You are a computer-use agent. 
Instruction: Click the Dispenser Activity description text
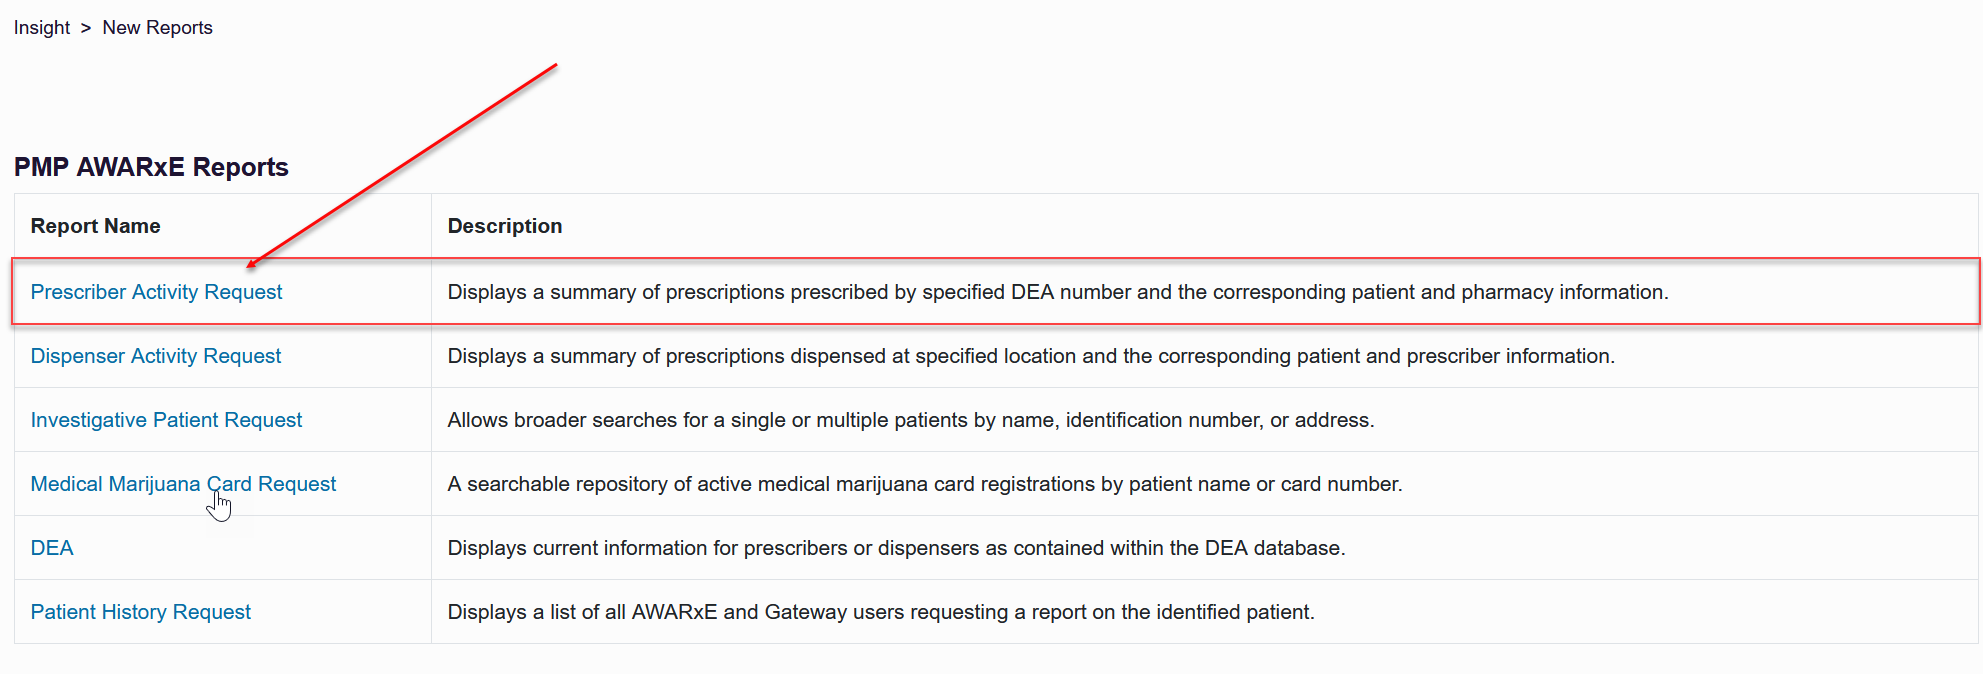(1031, 356)
